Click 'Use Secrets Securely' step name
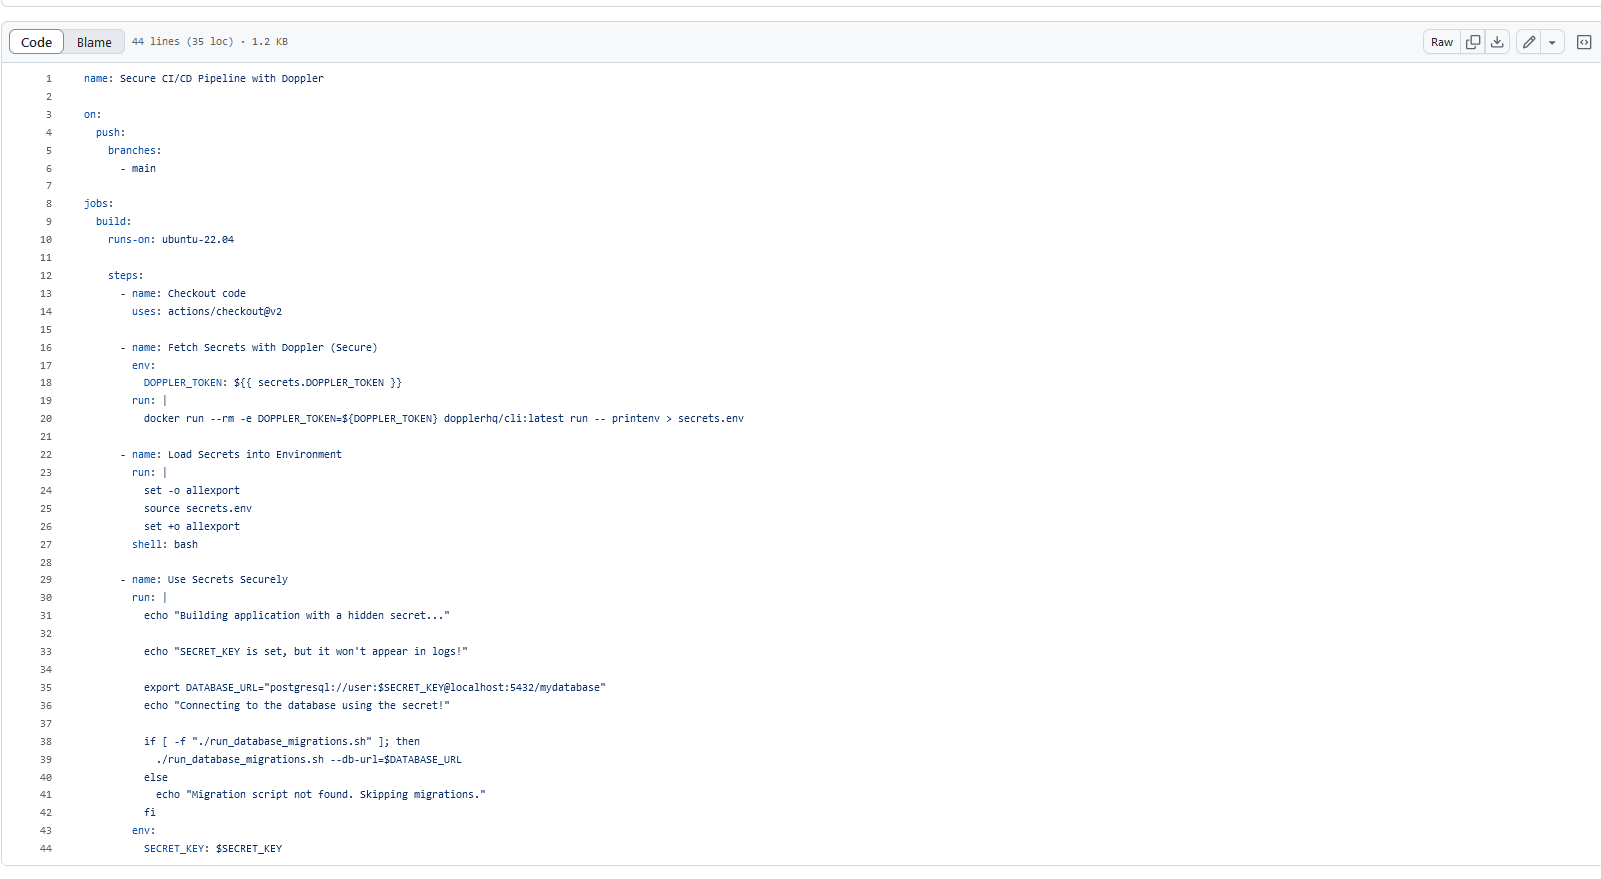 pyautogui.click(x=228, y=580)
